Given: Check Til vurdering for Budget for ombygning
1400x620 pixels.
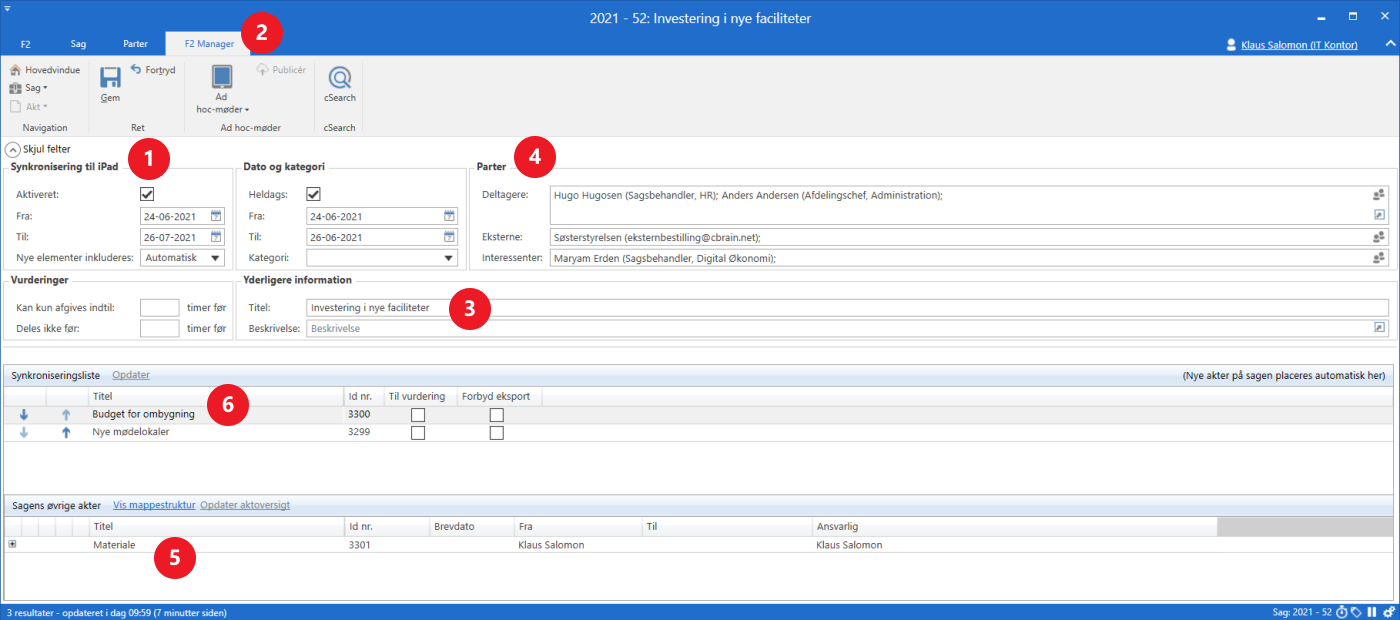Looking at the screenshot, I should pyautogui.click(x=418, y=414).
